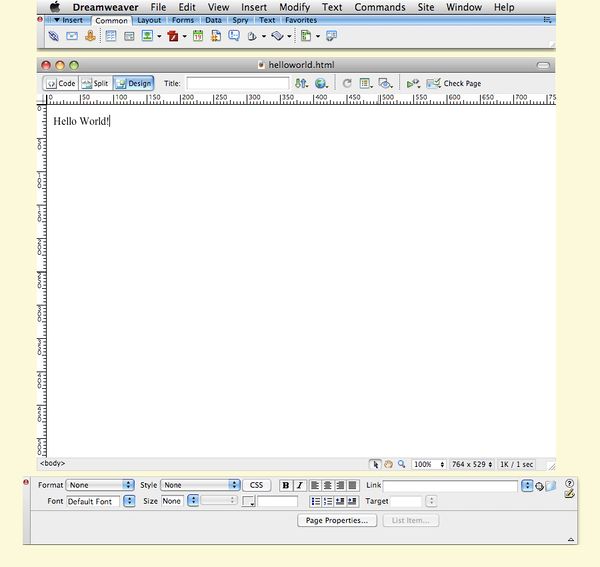Toggle Bold formatting in Properties panel
Image resolution: width=600 pixels, height=567 pixels.
point(285,485)
